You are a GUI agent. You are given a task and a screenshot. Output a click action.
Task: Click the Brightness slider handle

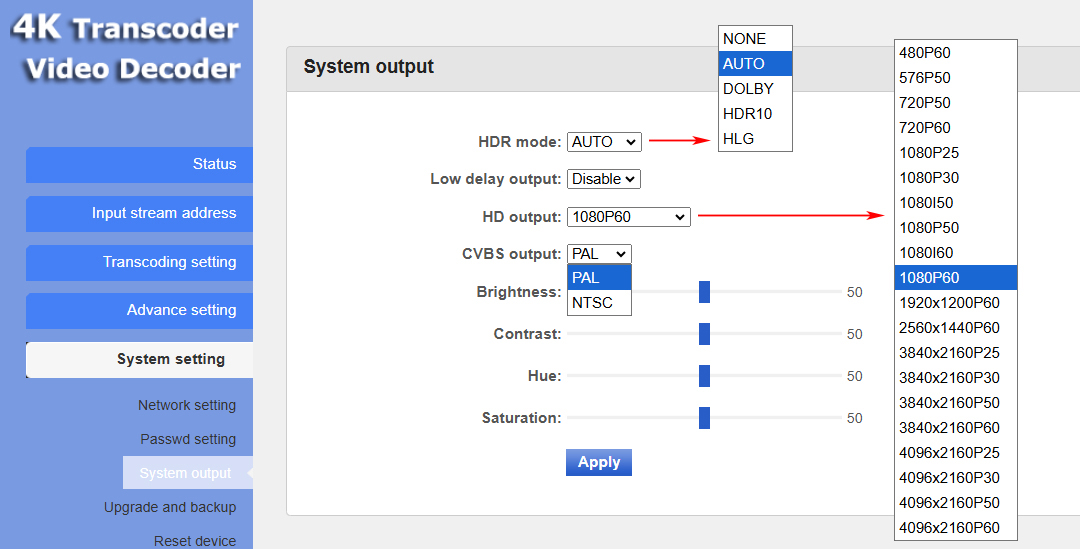(x=704, y=292)
